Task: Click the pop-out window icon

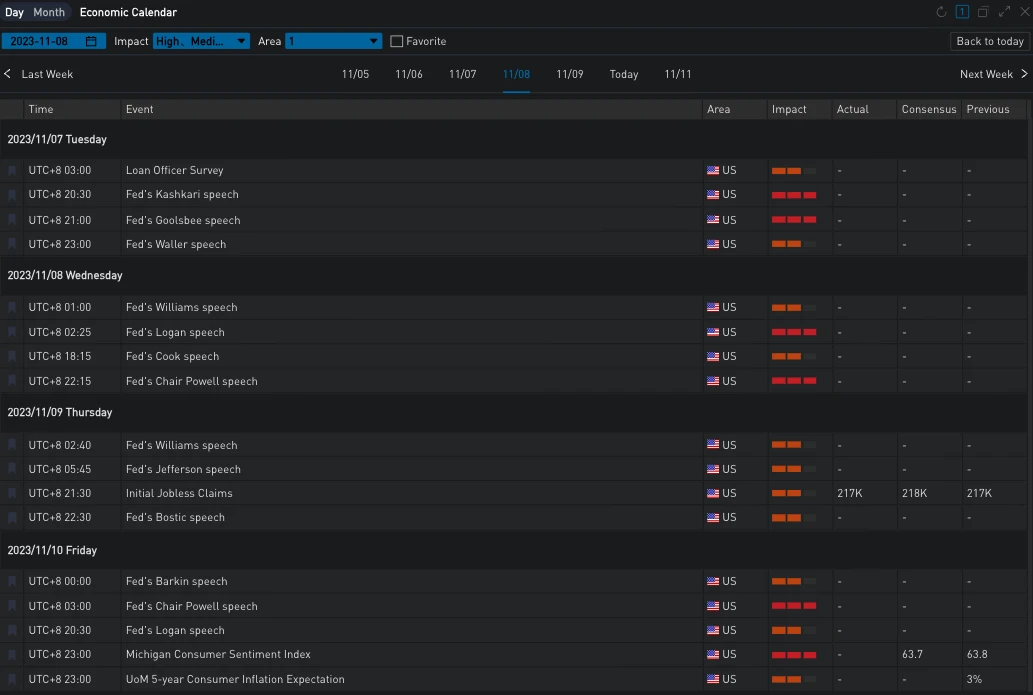Action: 983,12
